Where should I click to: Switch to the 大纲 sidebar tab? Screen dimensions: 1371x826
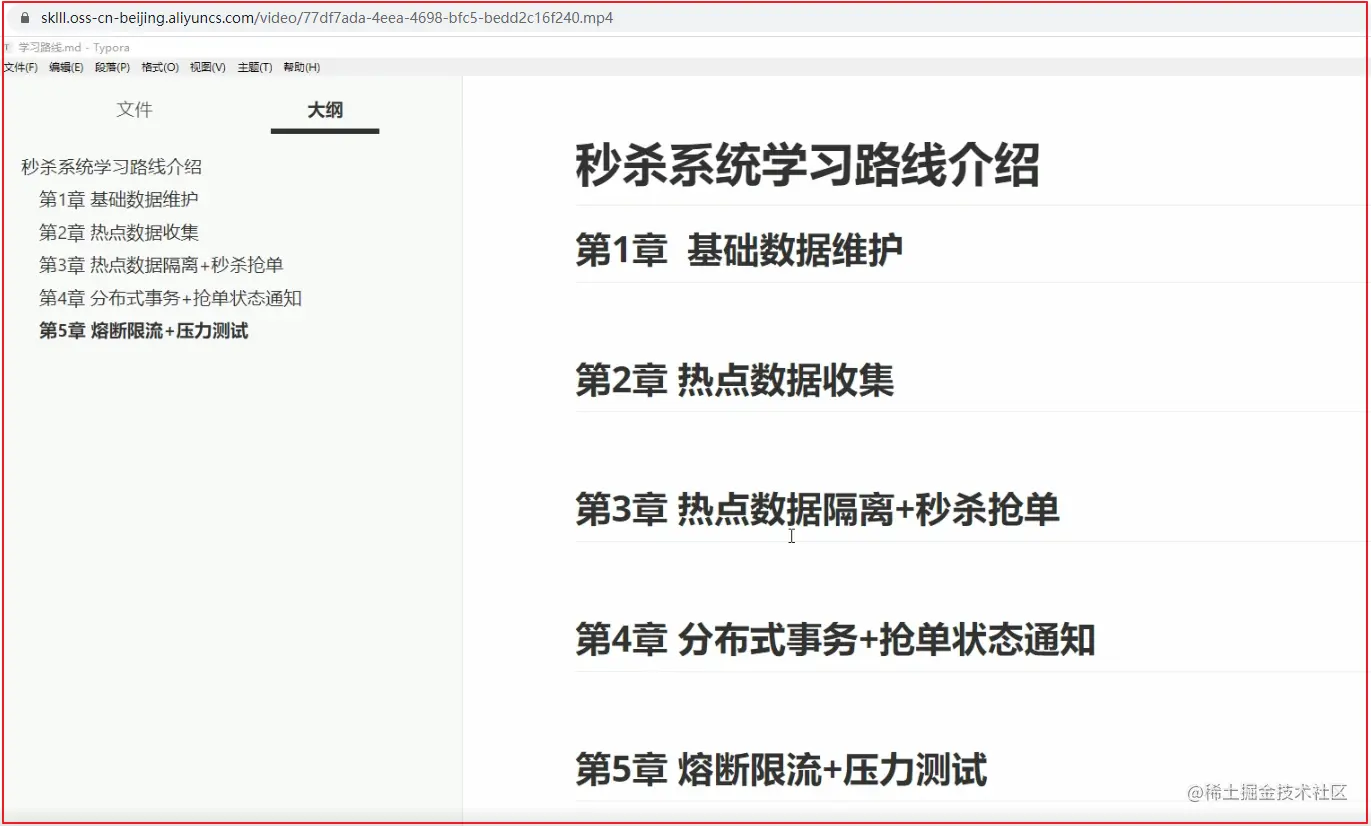pos(325,110)
